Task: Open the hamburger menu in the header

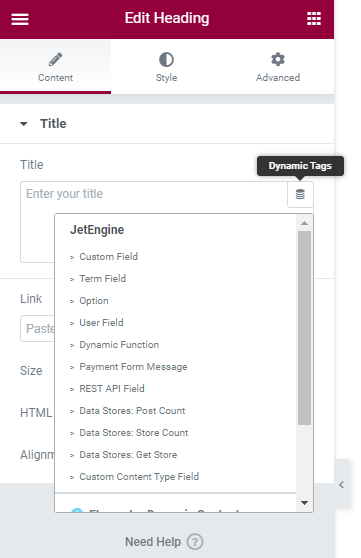Action: [x=20, y=19]
